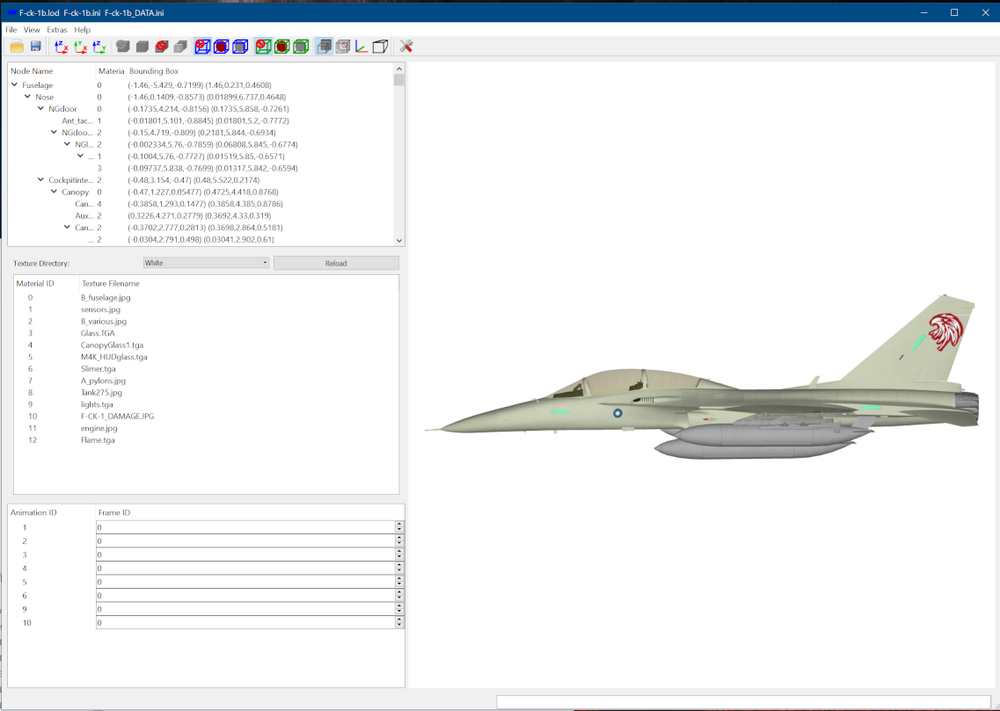This screenshot has height=711, width=1000.
Task: Click the gray cube with red prohibition icon
Action: pos(161,47)
